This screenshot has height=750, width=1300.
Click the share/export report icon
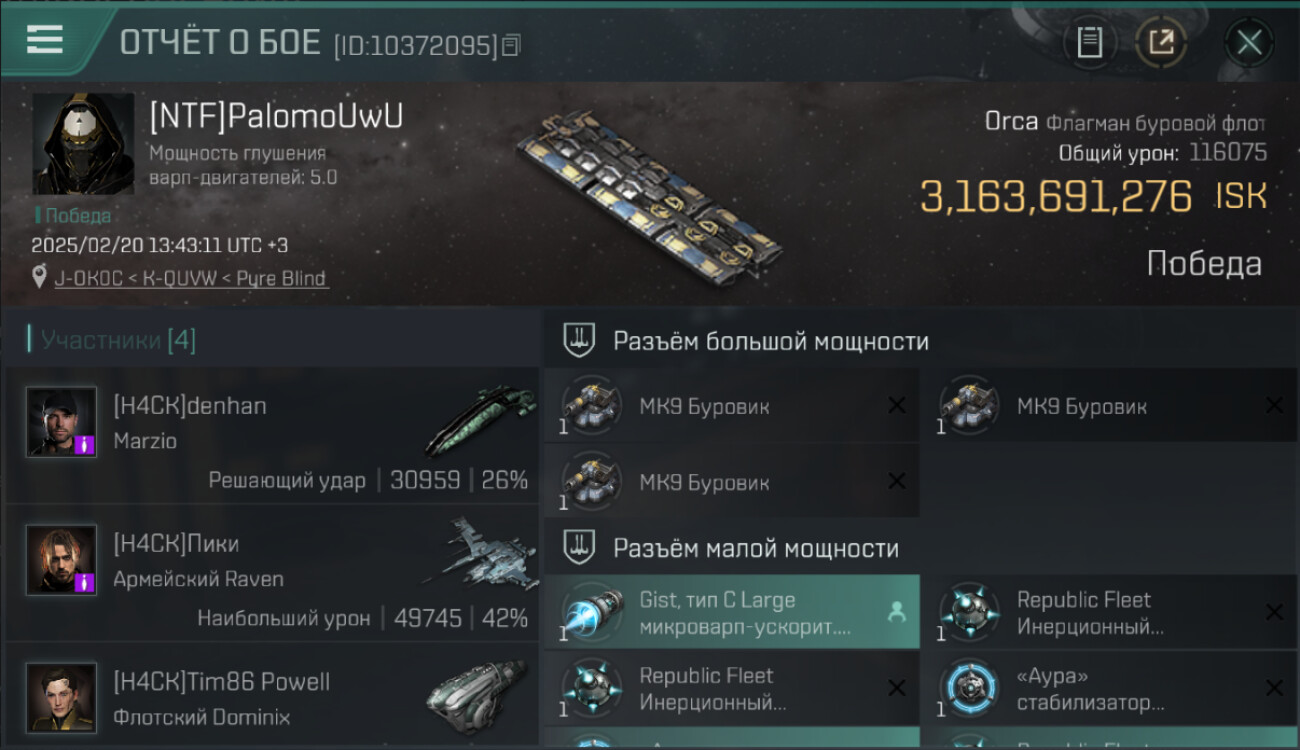click(1161, 43)
